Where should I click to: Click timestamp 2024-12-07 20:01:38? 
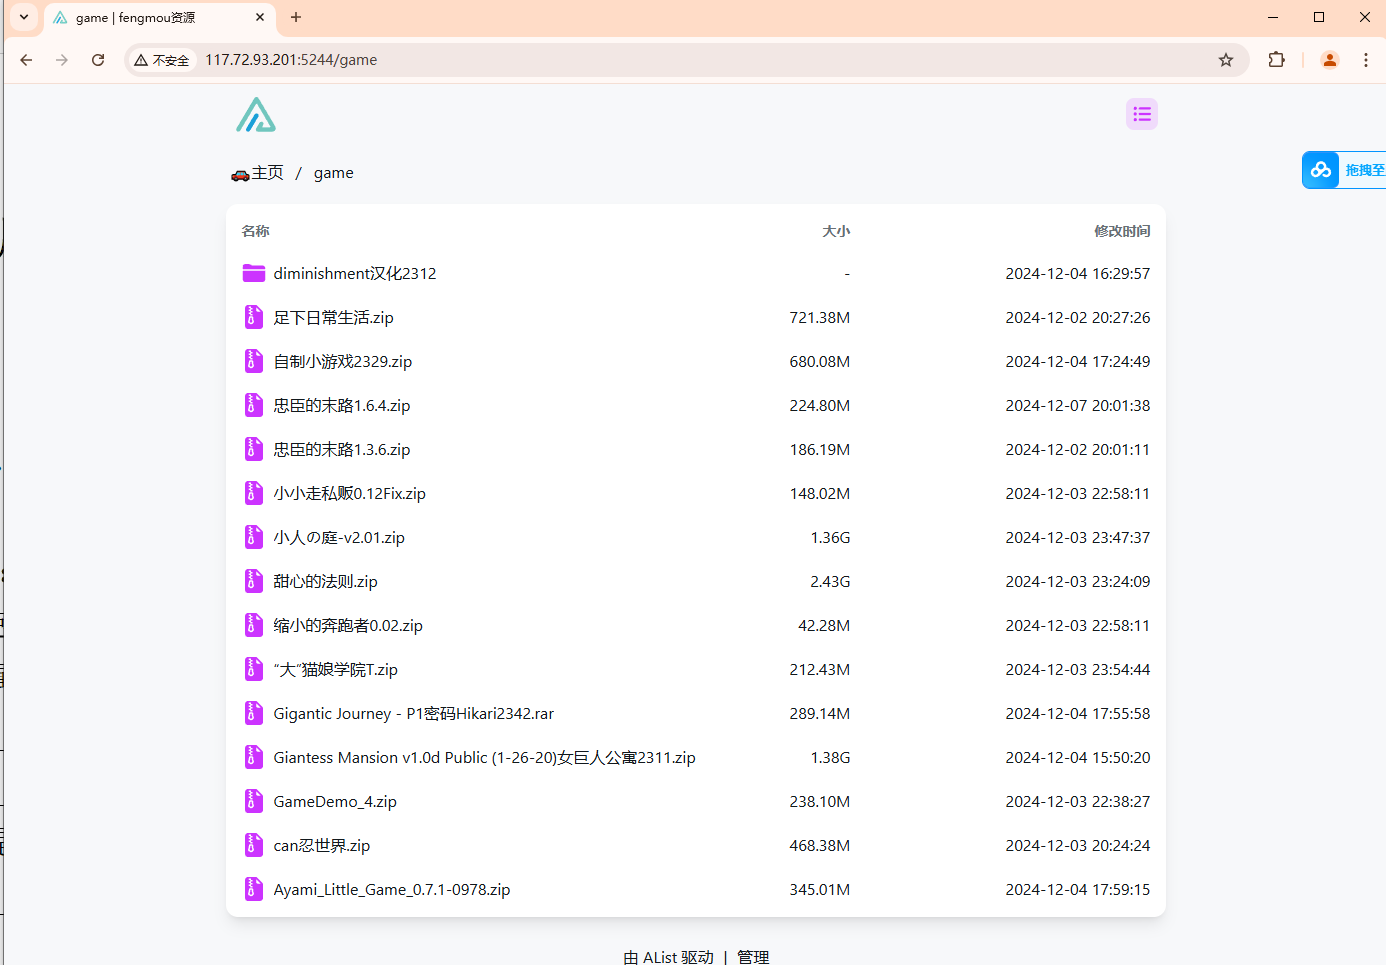[1078, 405]
